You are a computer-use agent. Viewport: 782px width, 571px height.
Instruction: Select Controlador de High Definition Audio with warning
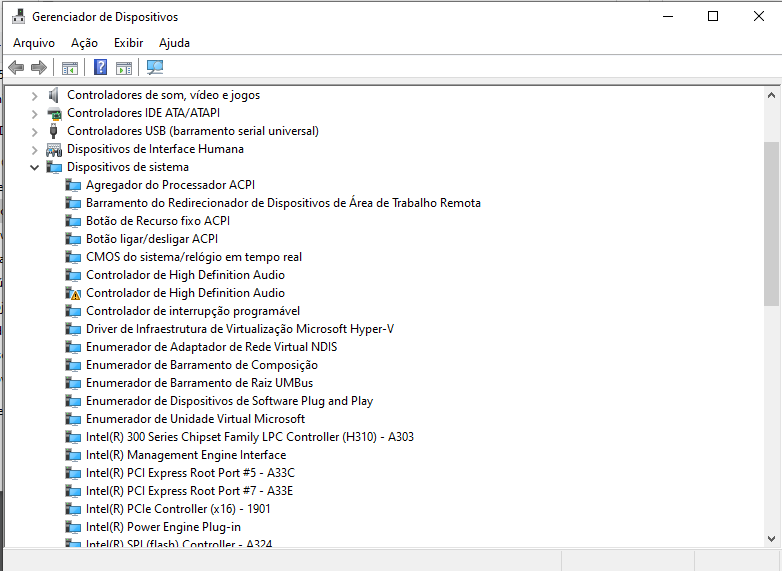point(186,293)
